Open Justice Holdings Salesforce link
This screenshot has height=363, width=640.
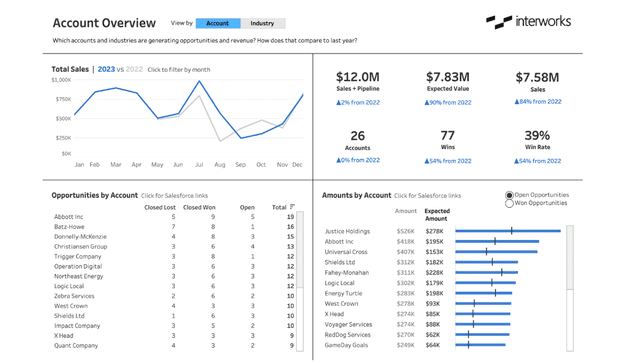(x=347, y=231)
